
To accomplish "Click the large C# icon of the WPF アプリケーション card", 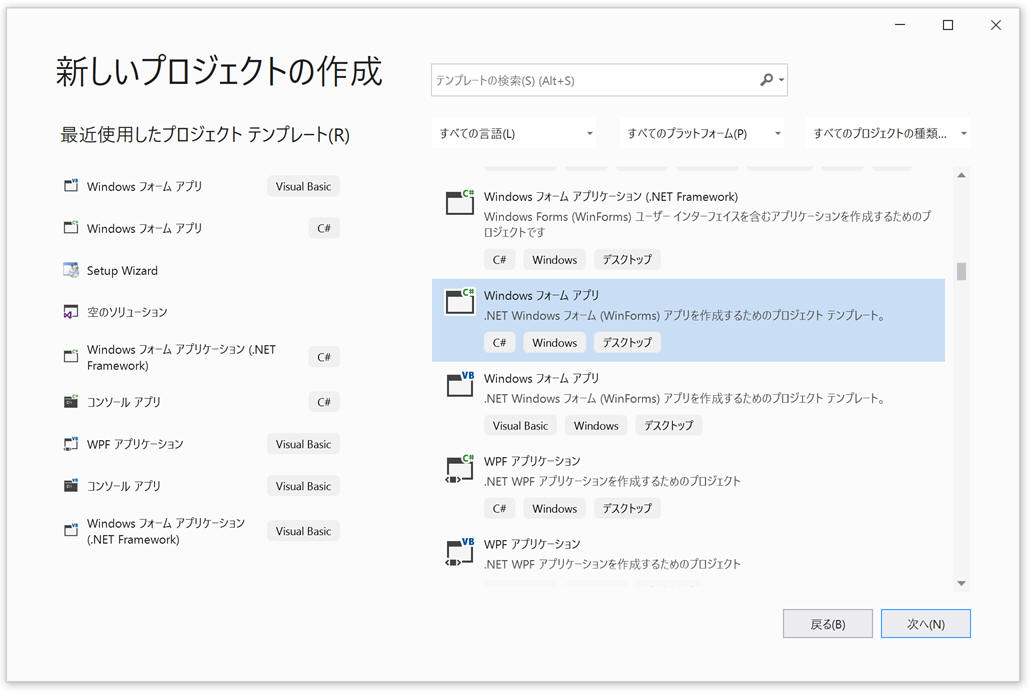I will coord(460,467).
